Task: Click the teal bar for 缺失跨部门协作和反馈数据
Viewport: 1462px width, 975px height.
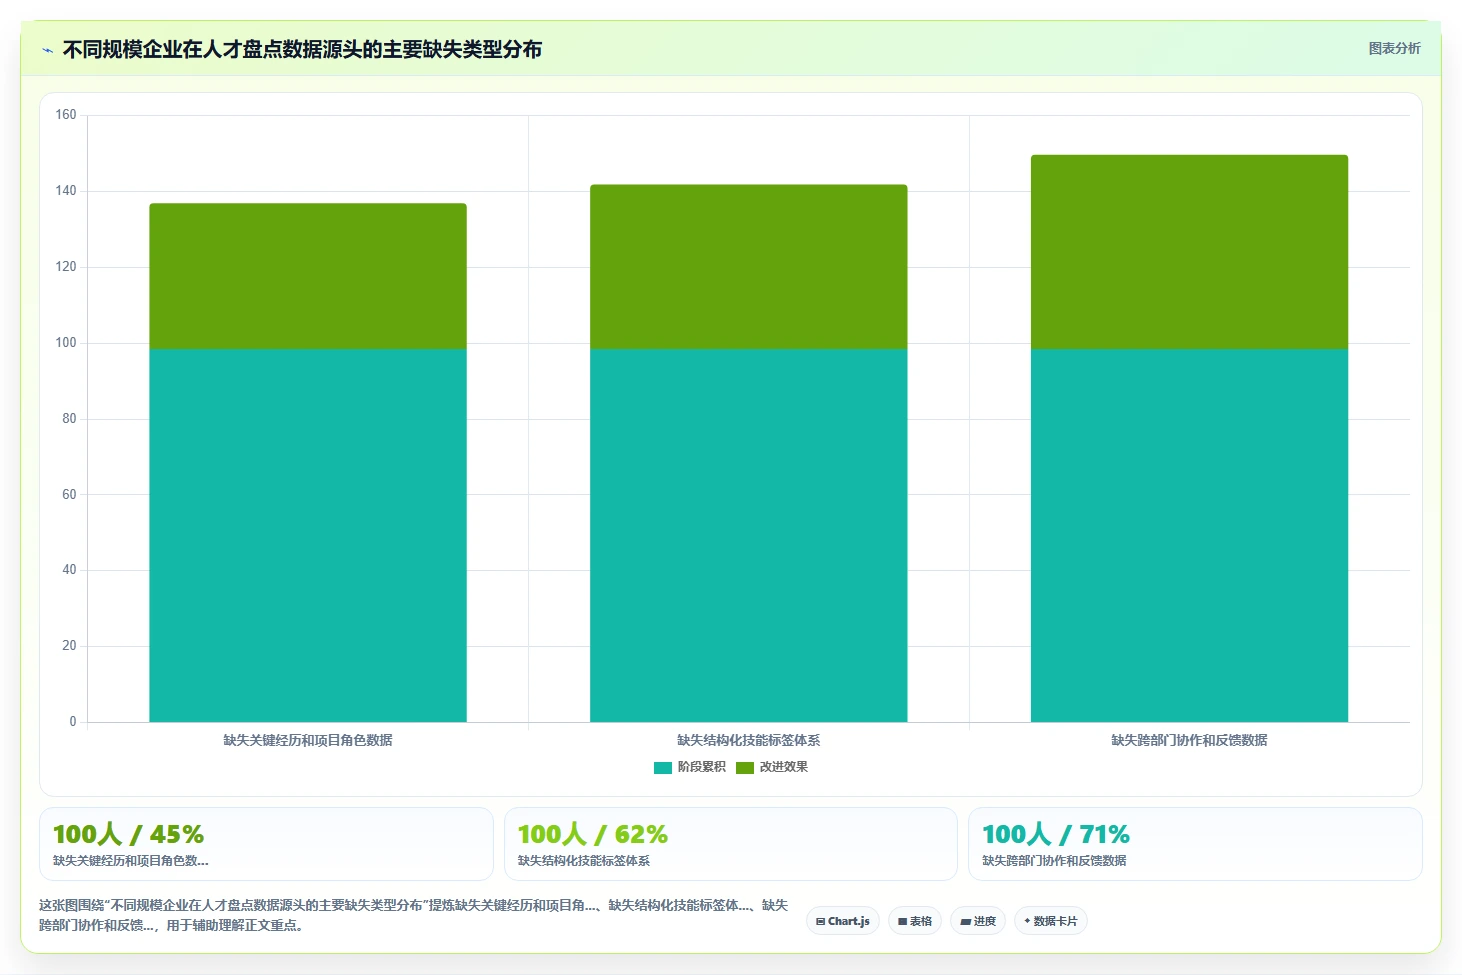Action: click(1189, 535)
